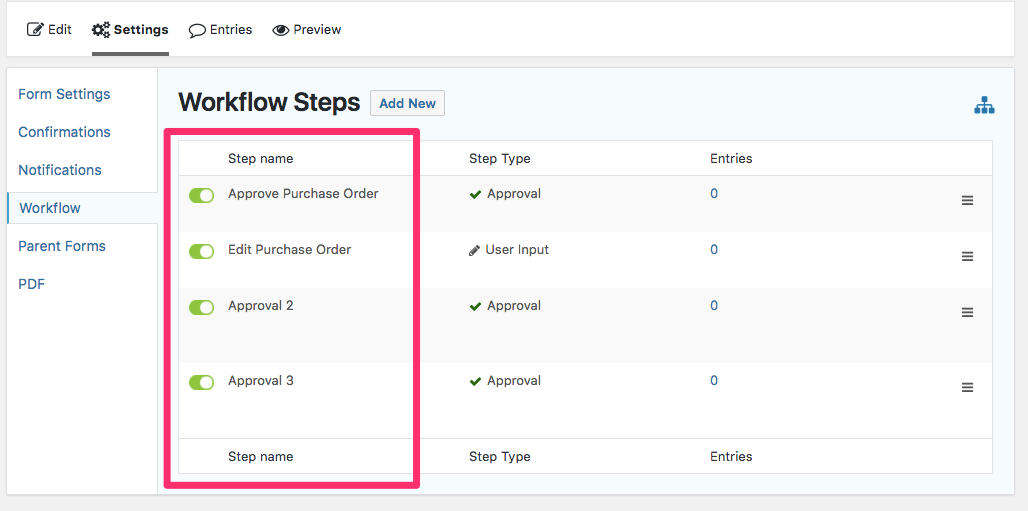1028x511 pixels.
Task: Select Notifications in the settings sidebar
Action: pos(60,170)
